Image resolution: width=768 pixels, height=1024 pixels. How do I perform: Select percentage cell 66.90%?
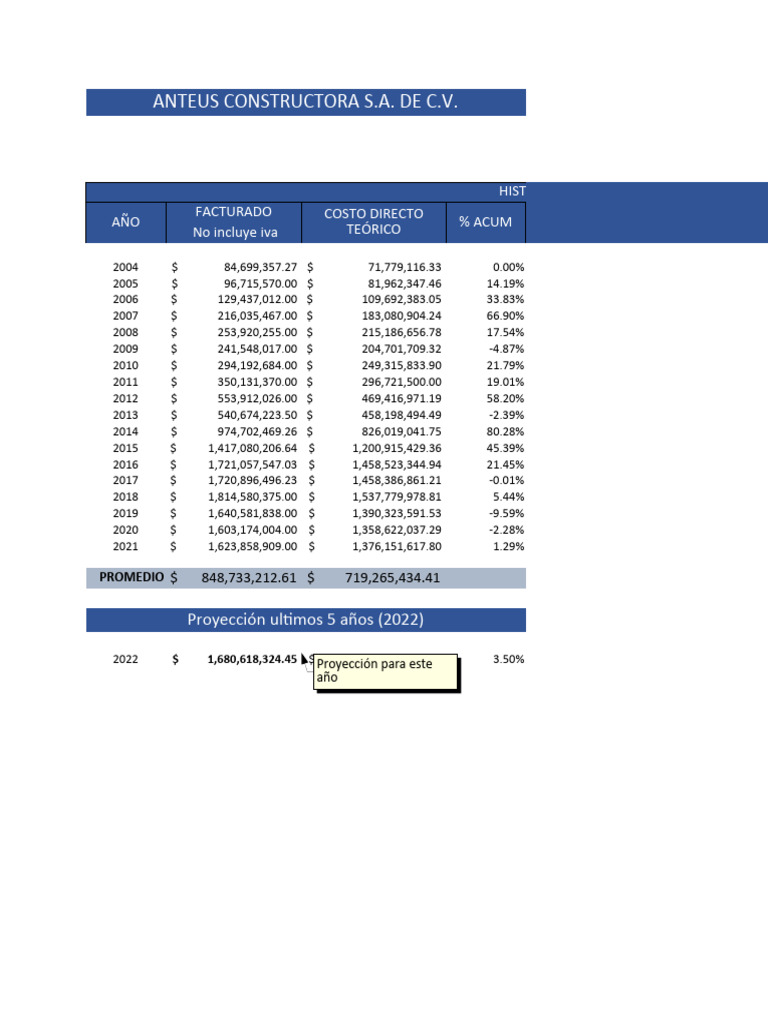pyautogui.click(x=505, y=315)
